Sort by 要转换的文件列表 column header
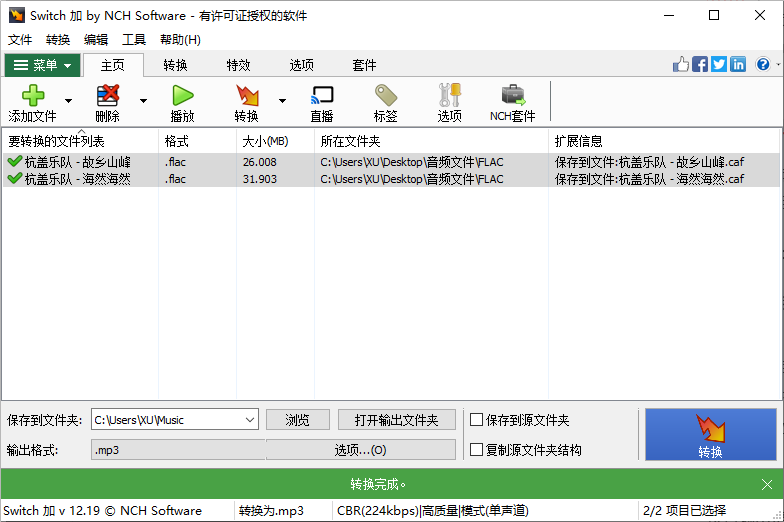The image size is (784, 522). (80, 141)
